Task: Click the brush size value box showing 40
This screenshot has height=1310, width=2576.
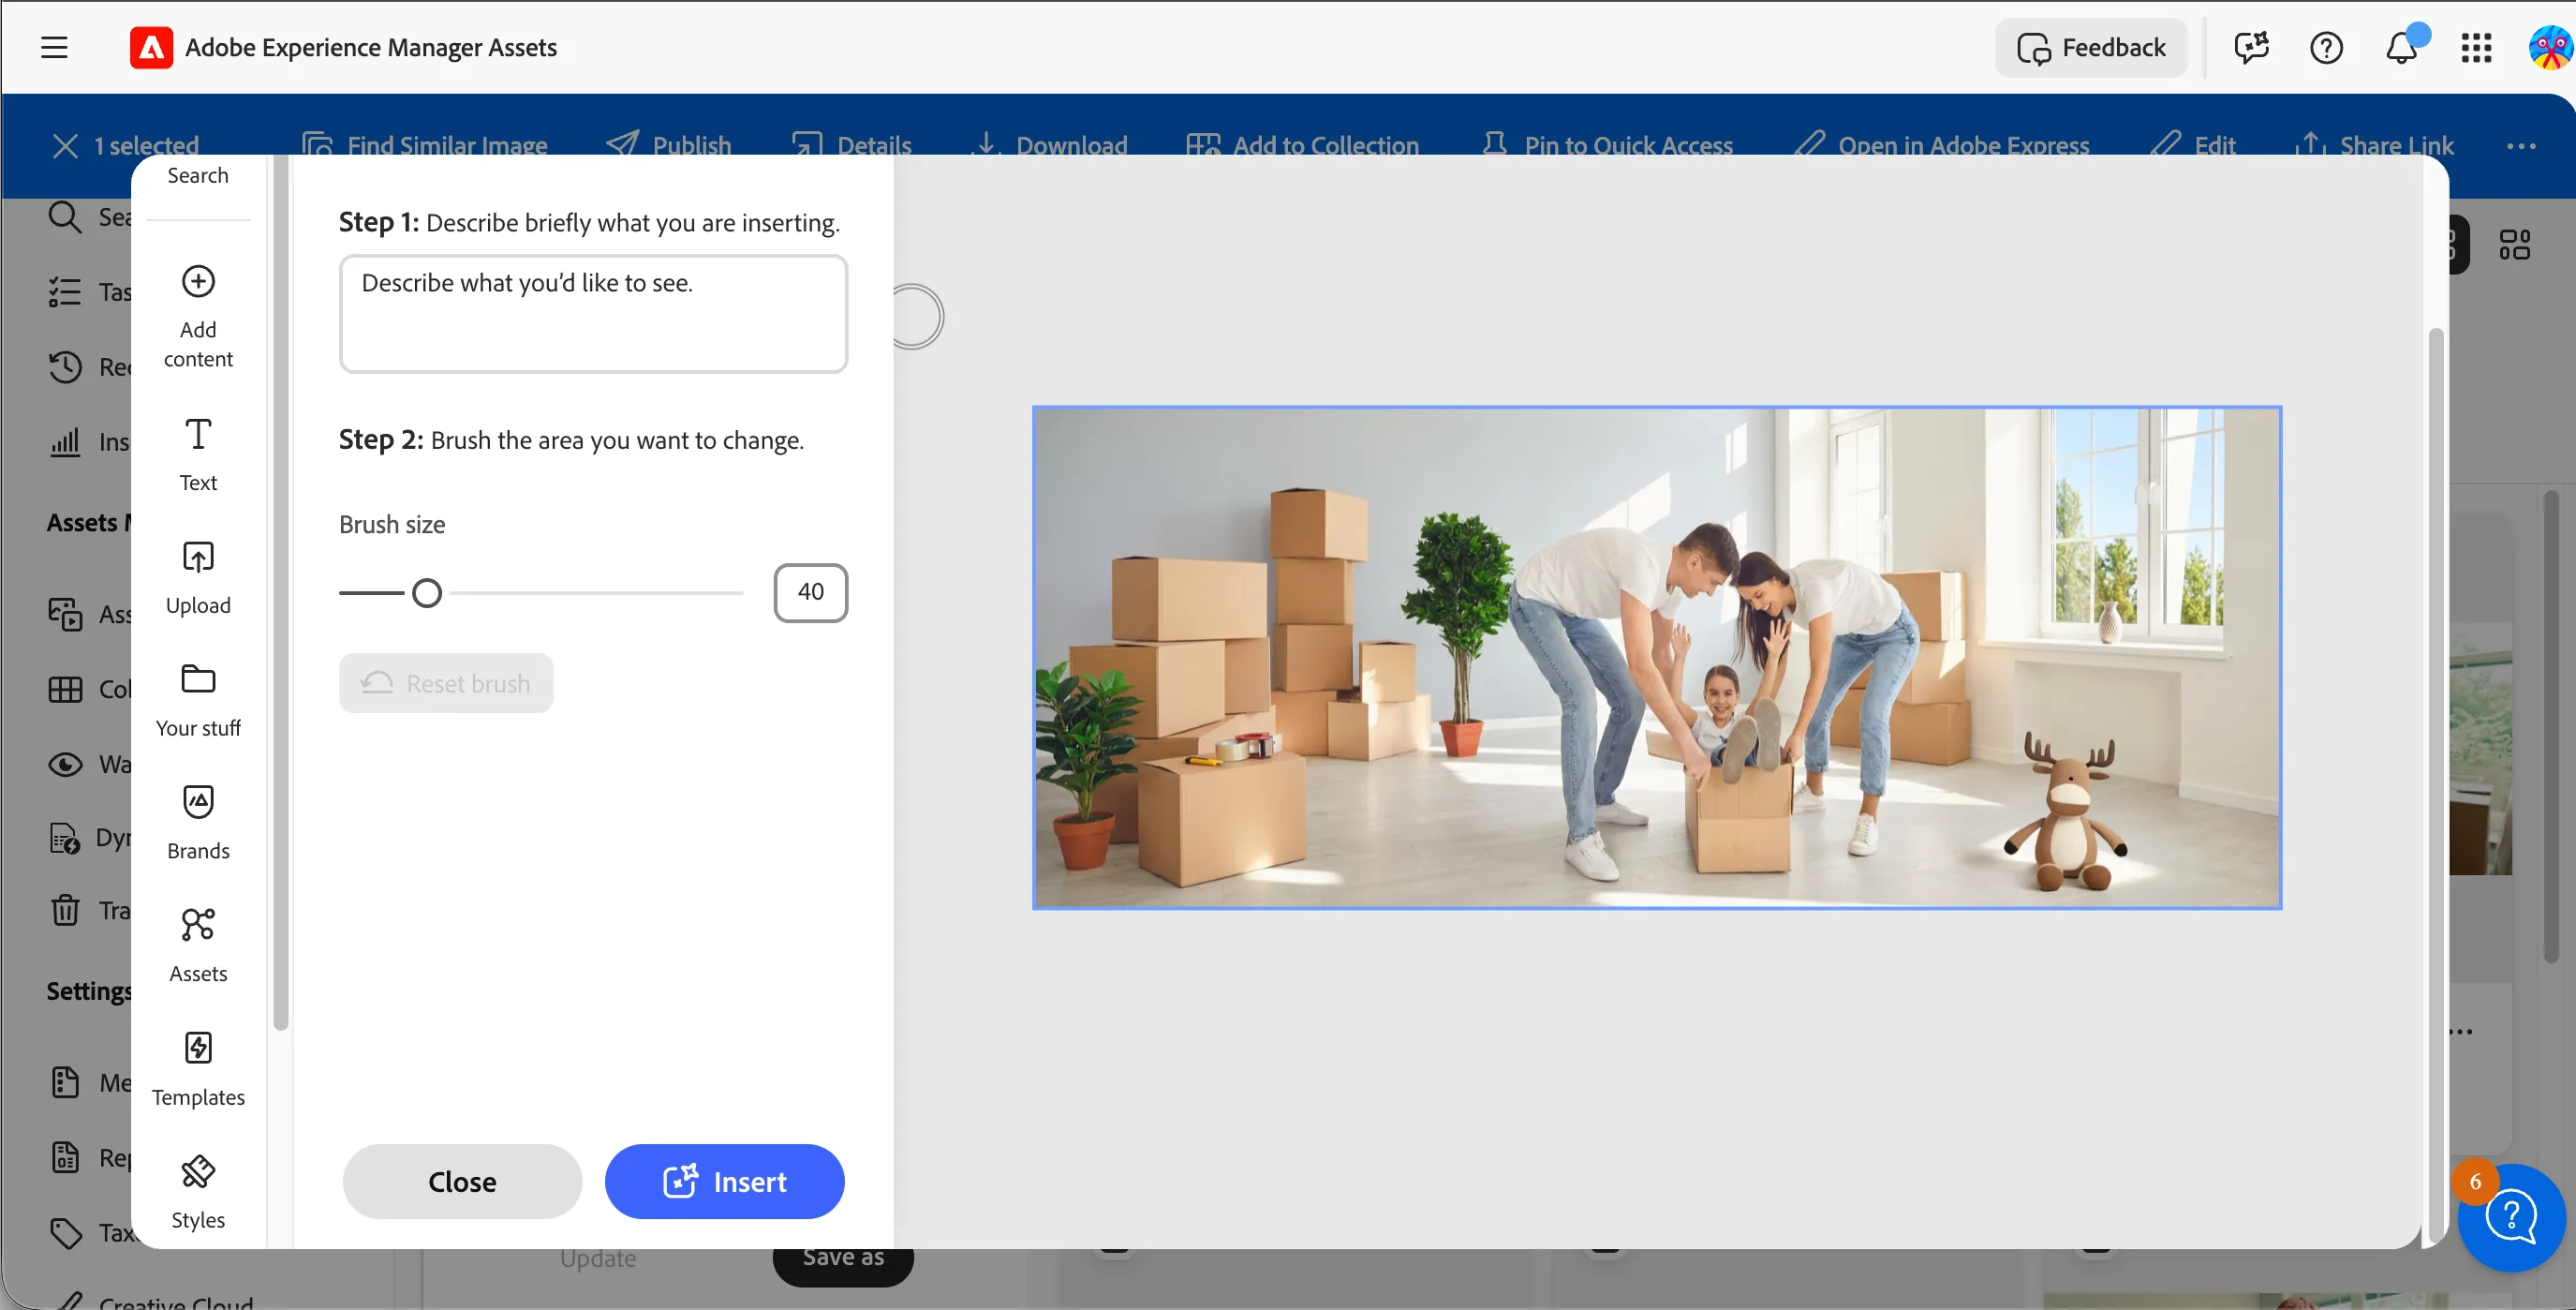Action: [x=810, y=592]
